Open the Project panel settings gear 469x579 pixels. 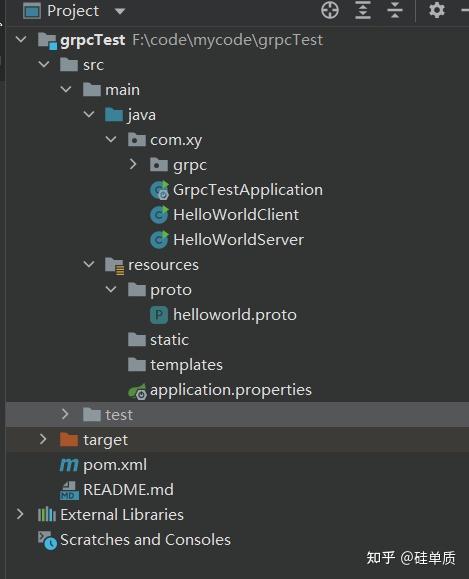437,10
